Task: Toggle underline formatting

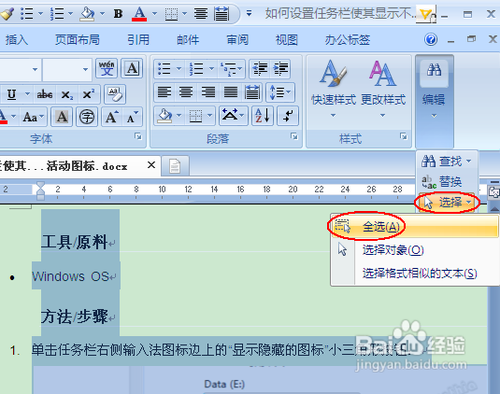Action: click(12, 94)
